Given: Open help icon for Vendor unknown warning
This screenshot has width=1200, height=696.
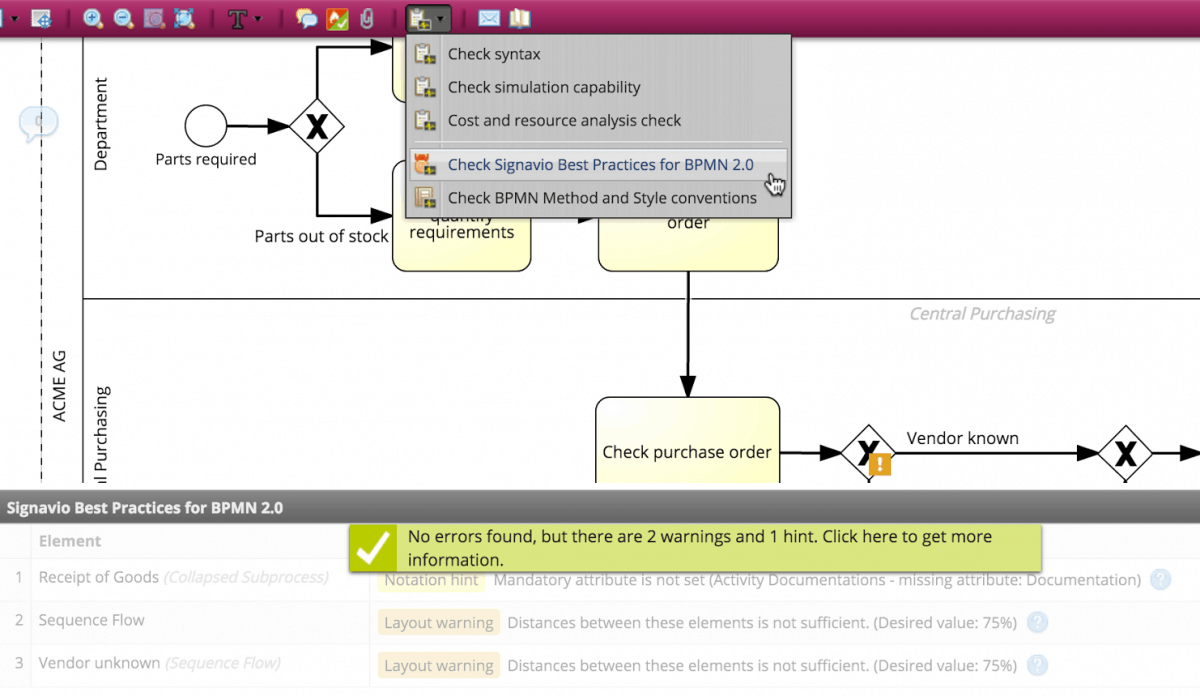Looking at the screenshot, I should 1037,665.
